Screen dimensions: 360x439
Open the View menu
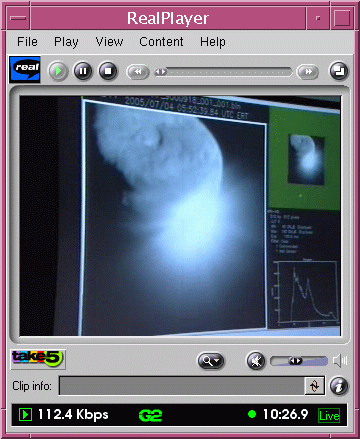[109, 42]
